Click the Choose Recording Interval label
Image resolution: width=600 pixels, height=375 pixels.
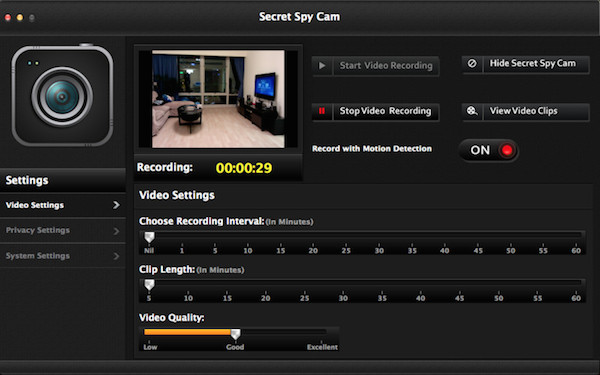pyautogui.click(x=201, y=221)
